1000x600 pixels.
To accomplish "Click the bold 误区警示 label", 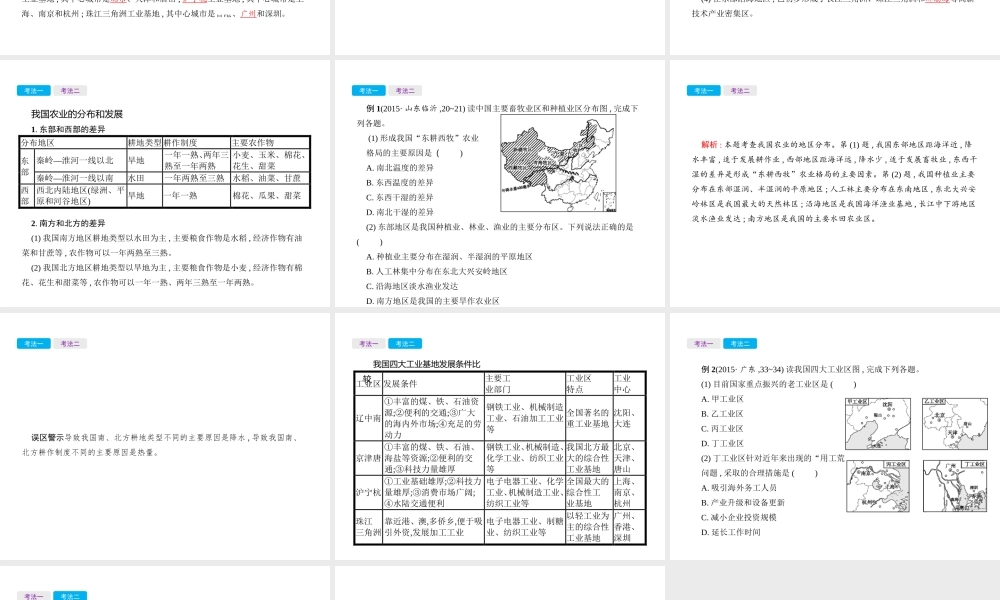I will tap(47, 437).
